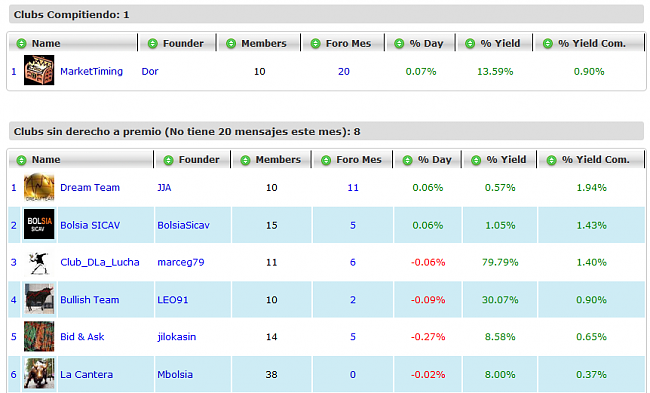This screenshot has height=393, width=650.
Task: Click green sort icon beside lower Members
Action: (x=245, y=160)
